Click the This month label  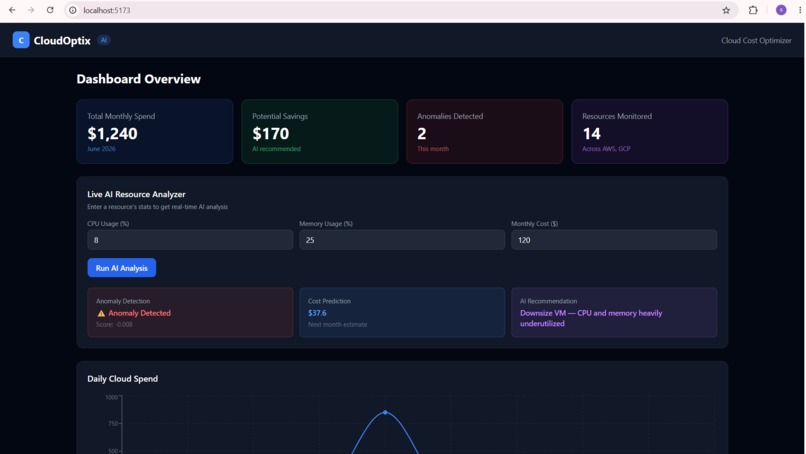click(433, 149)
